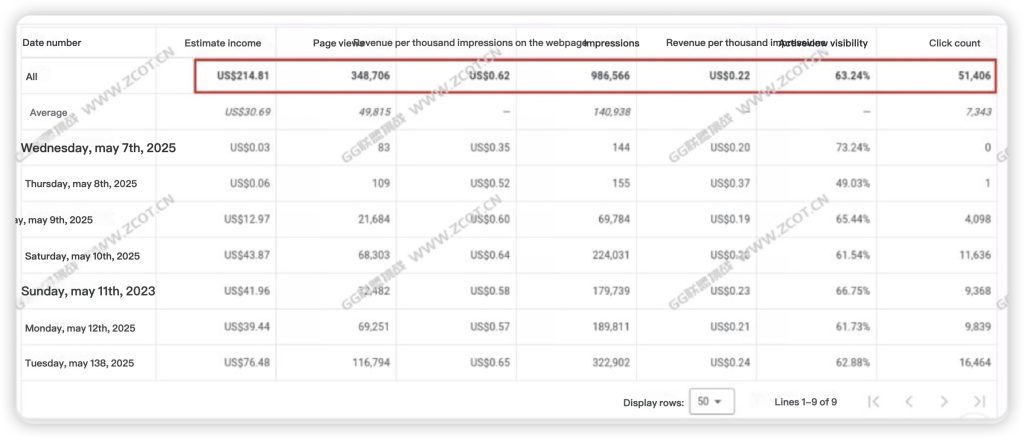Viewport: 1024px width, 439px height.
Task: Go to the first page of results
Action: pos(873,401)
